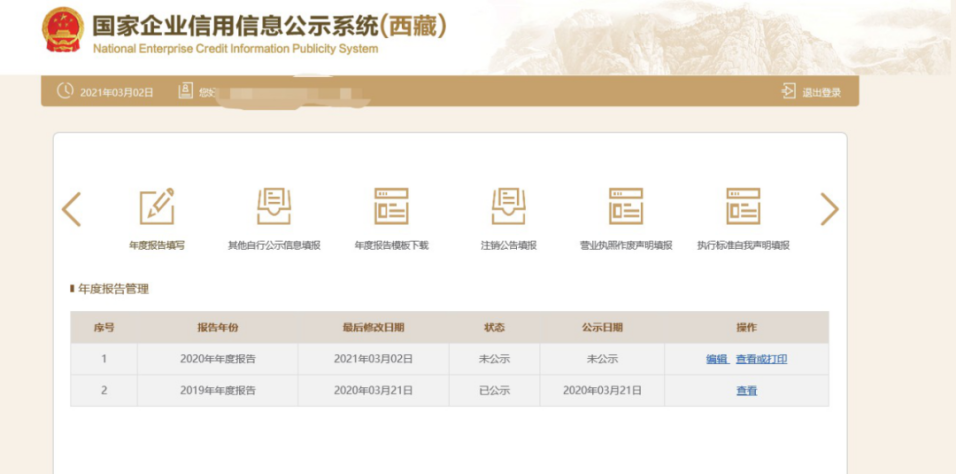Click the 操作 column header
The height and width of the screenshot is (475, 956).
coord(747,327)
